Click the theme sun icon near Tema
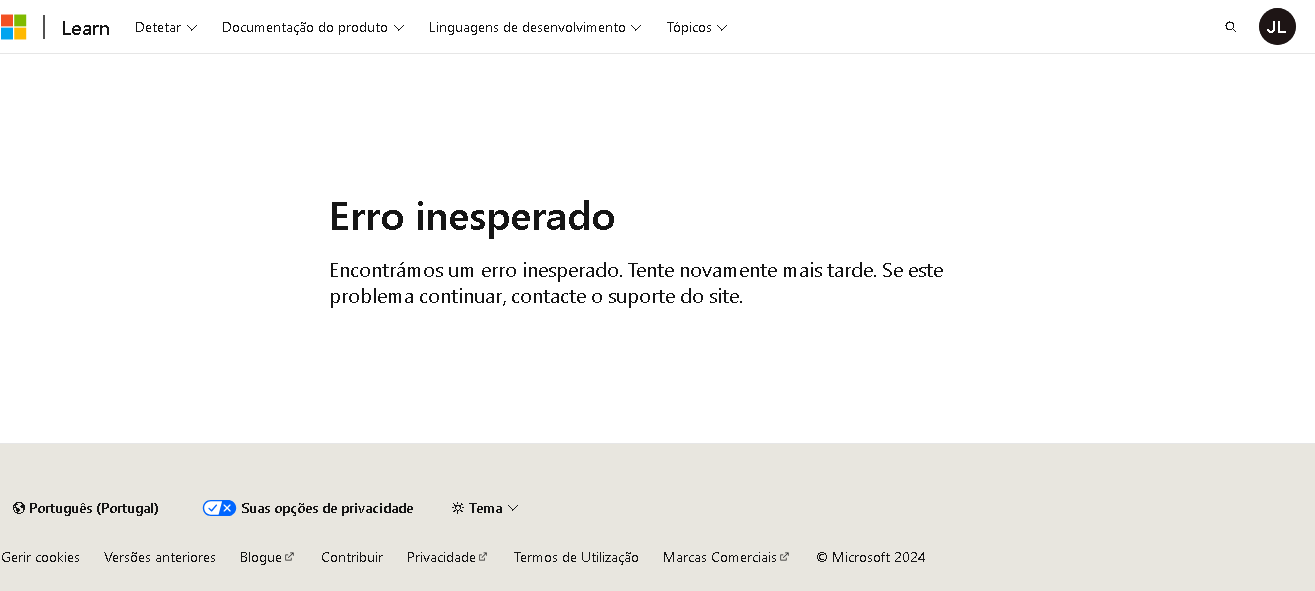 (458, 508)
